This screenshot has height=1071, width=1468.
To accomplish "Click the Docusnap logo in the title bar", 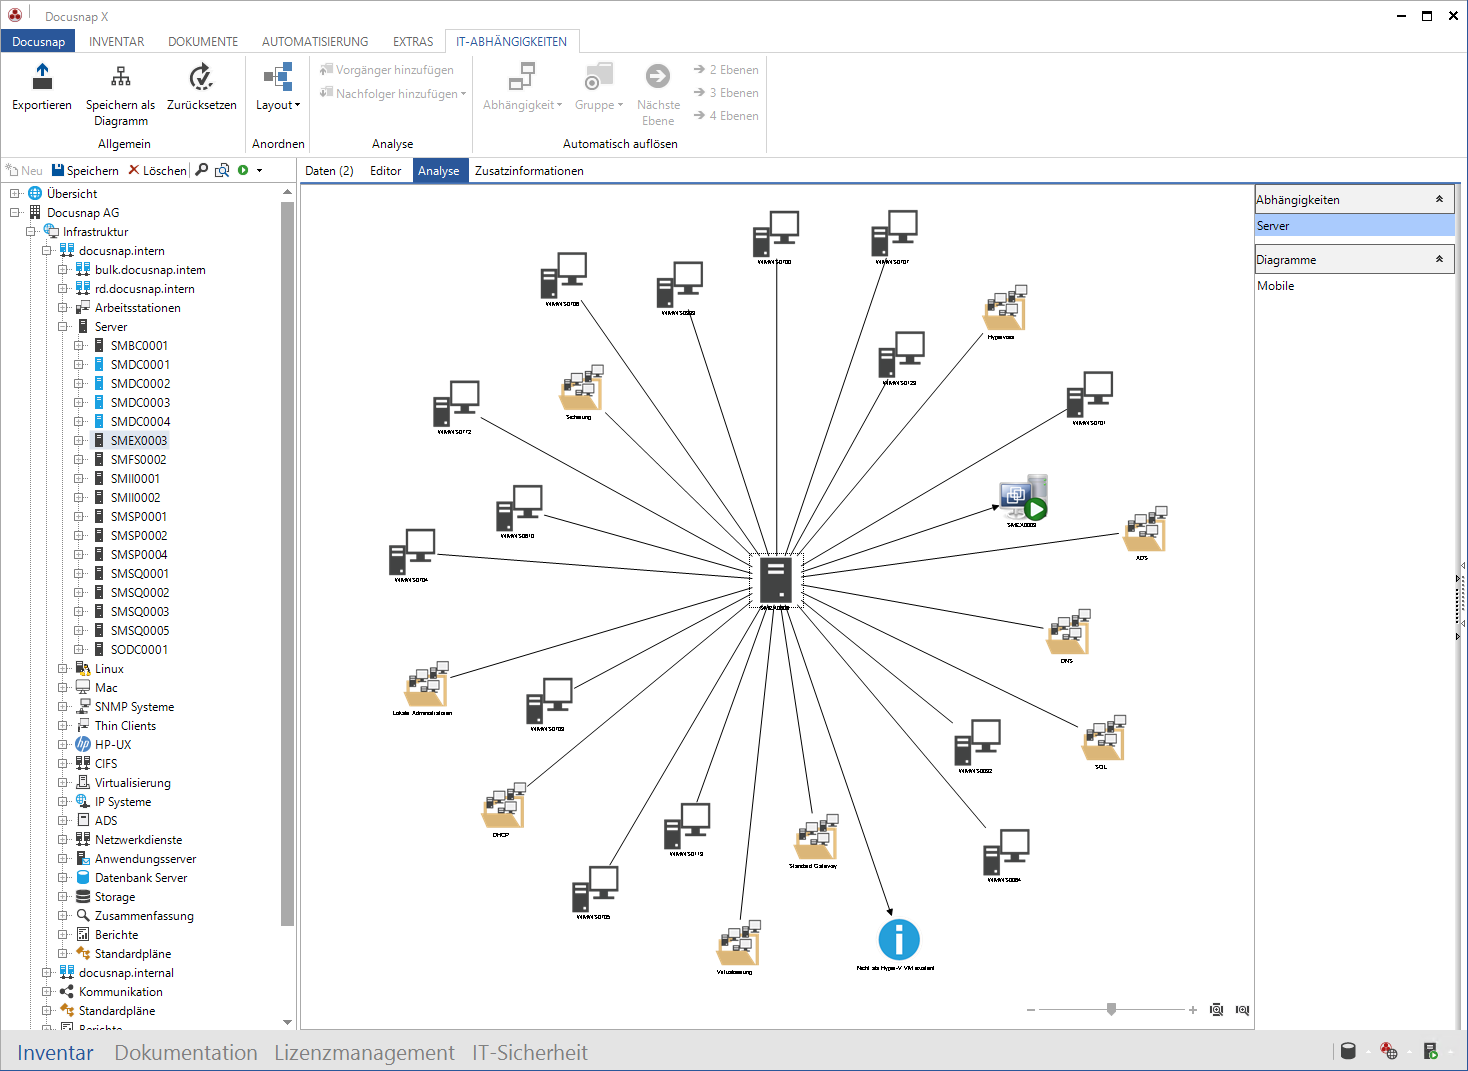I will pyautogui.click(x=15, y=15).
